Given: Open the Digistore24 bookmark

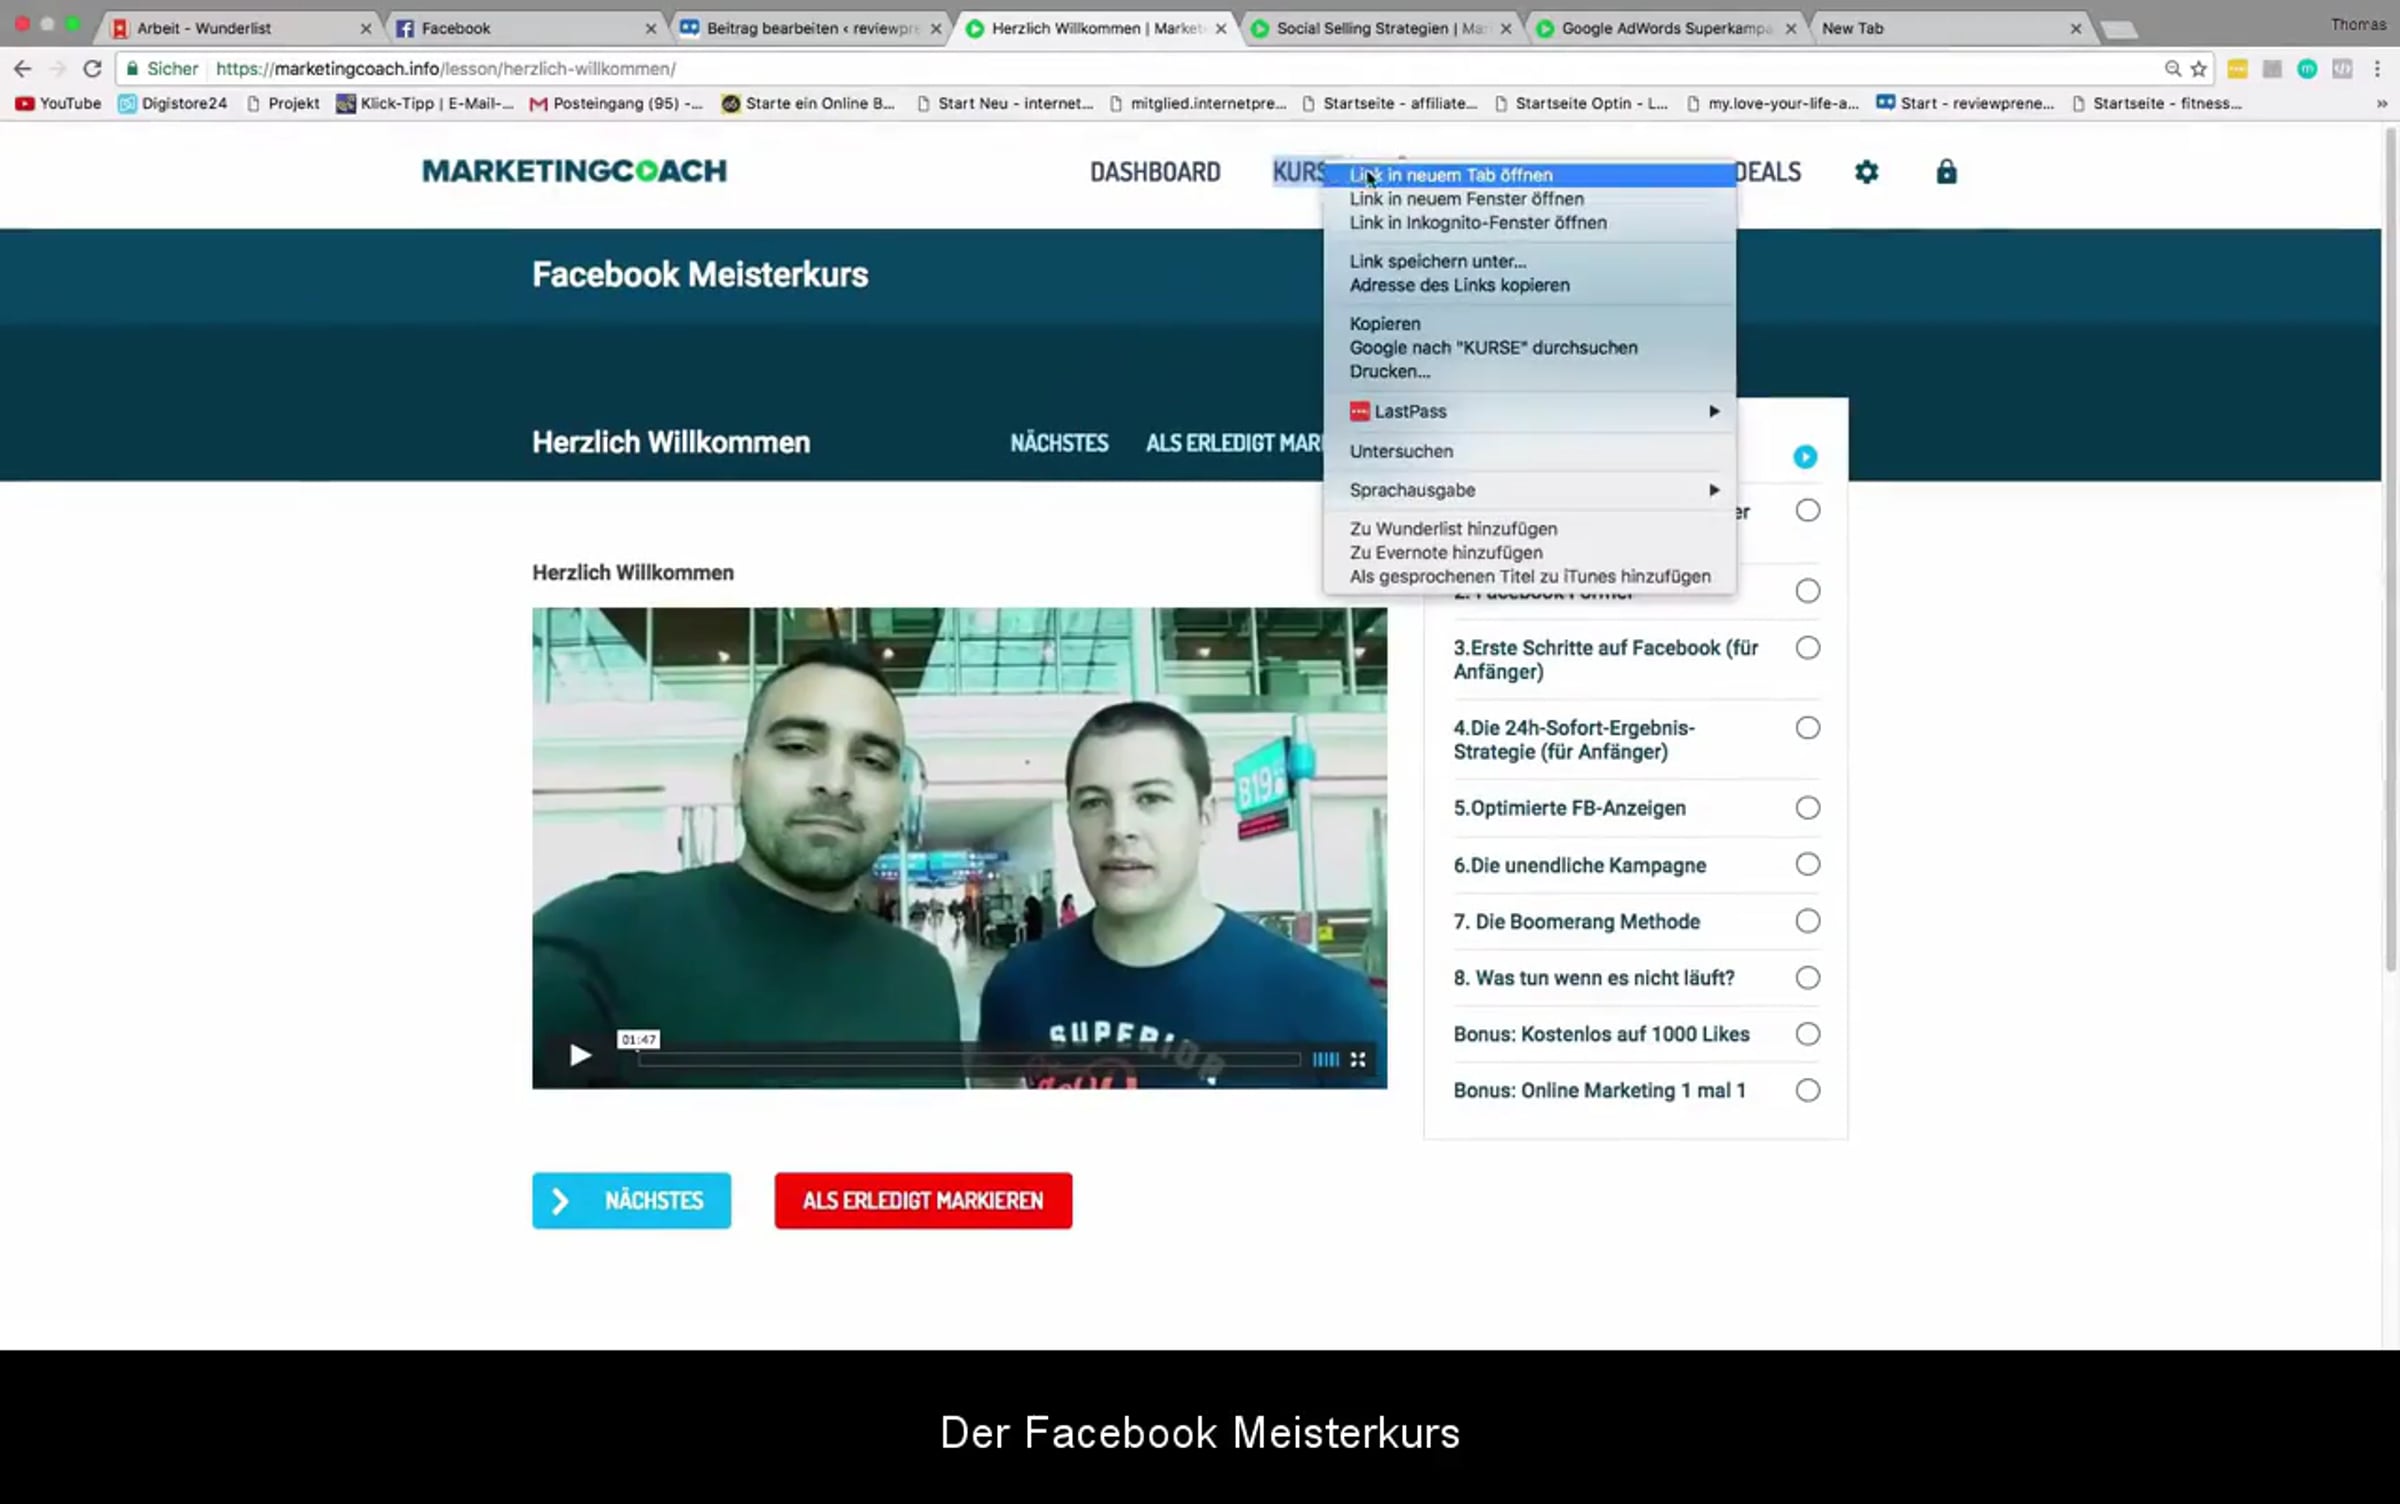Looking at the screenshot, I should 173,103.
